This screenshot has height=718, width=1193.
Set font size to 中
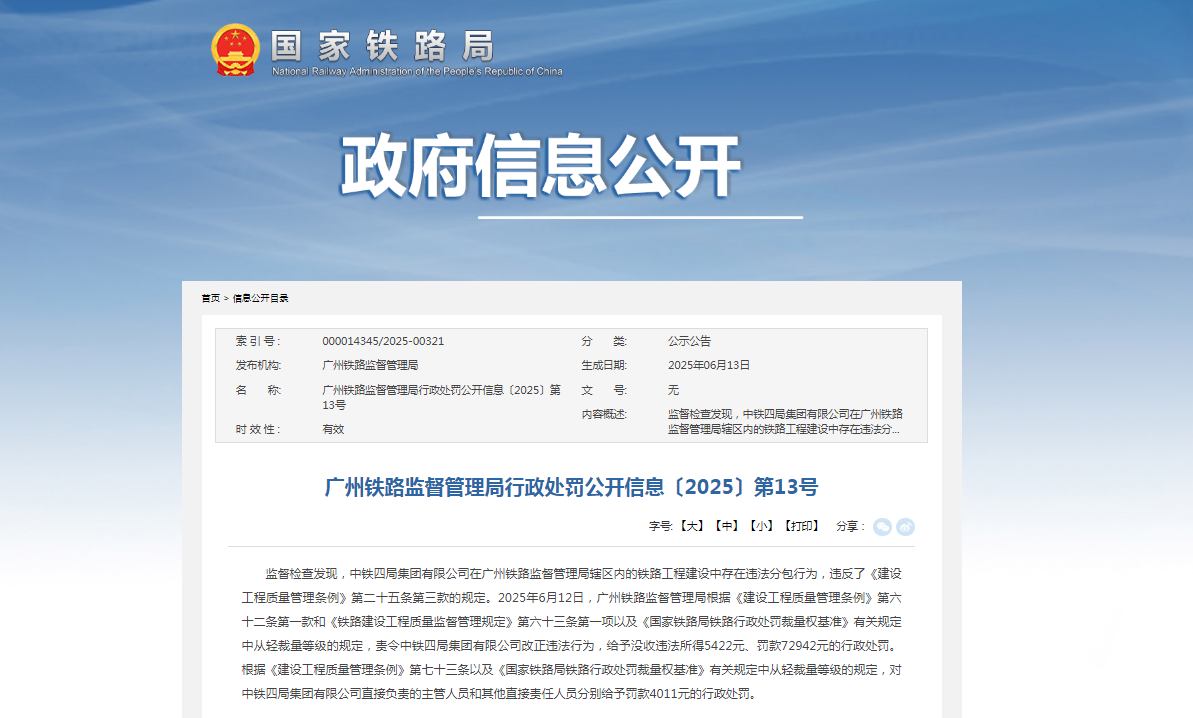tap(727, 526)
